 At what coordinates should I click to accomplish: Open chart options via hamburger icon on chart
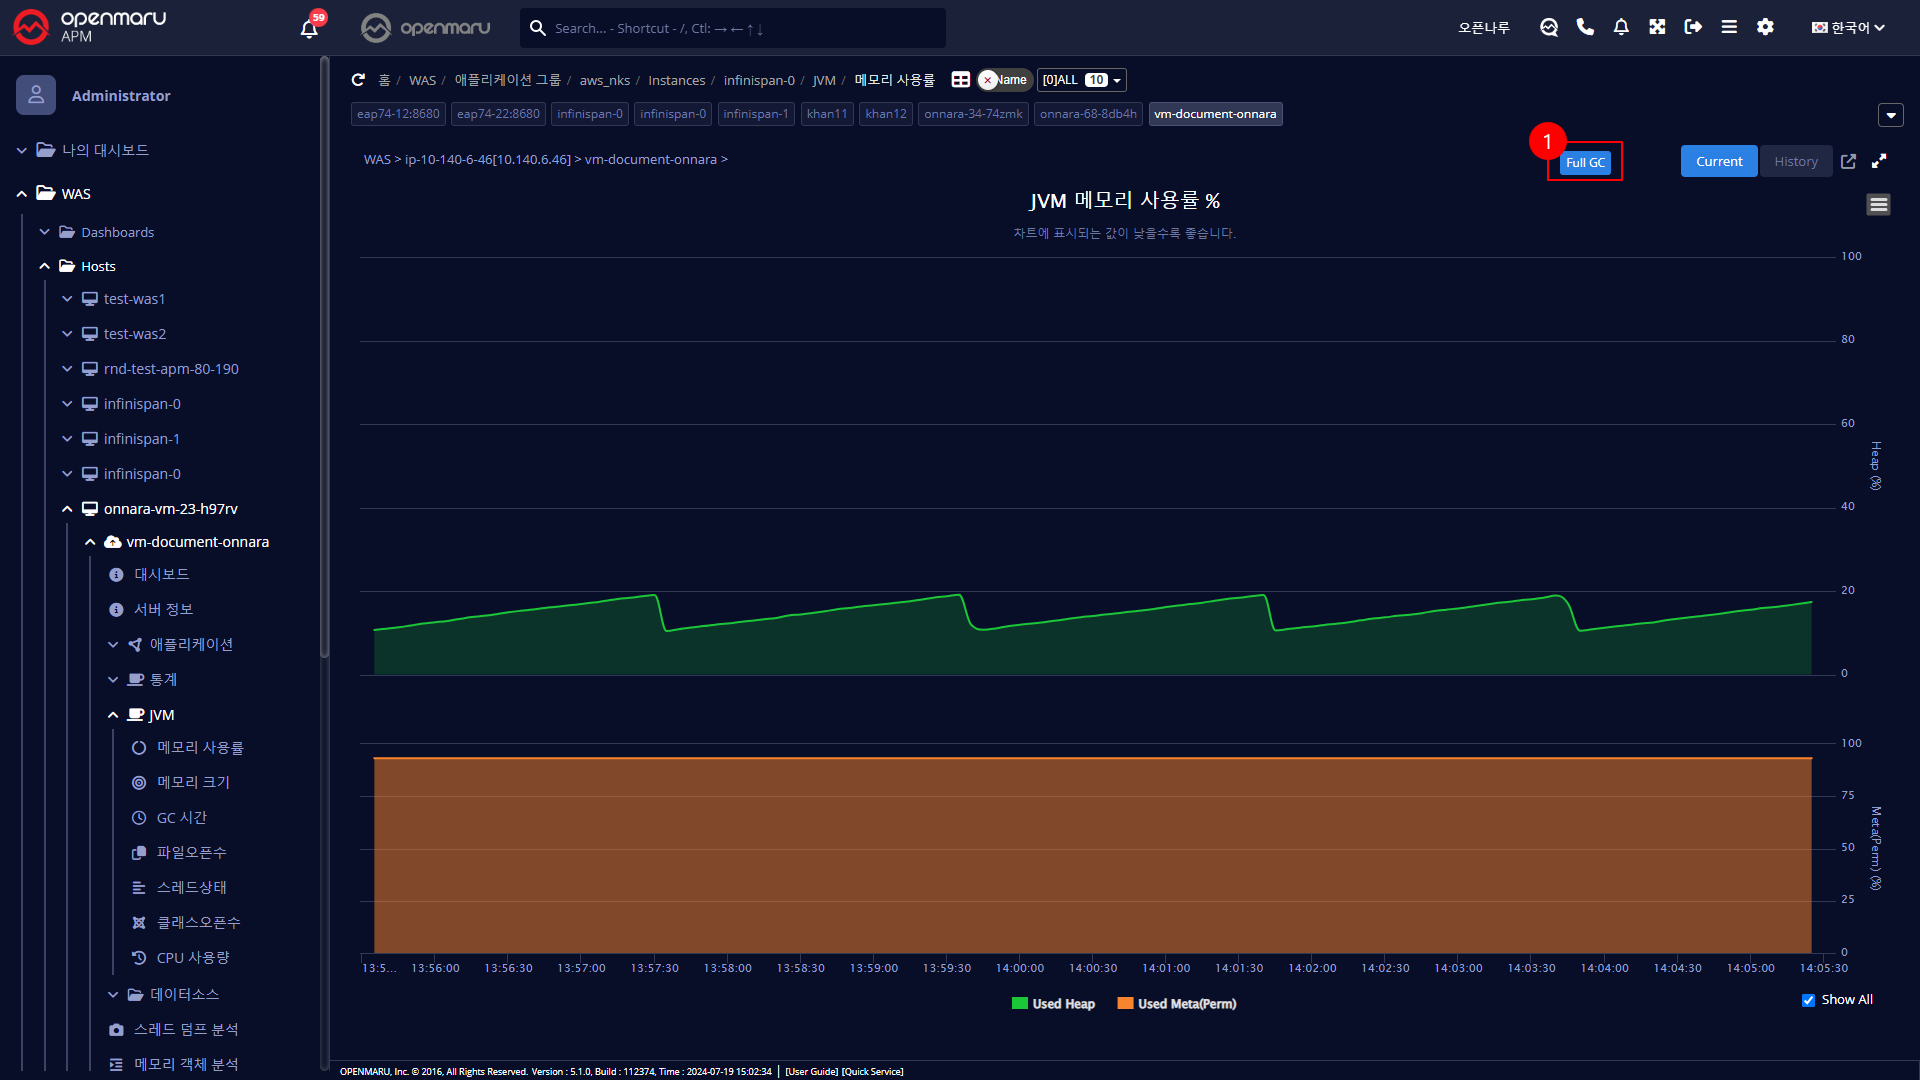point(1878,204)
